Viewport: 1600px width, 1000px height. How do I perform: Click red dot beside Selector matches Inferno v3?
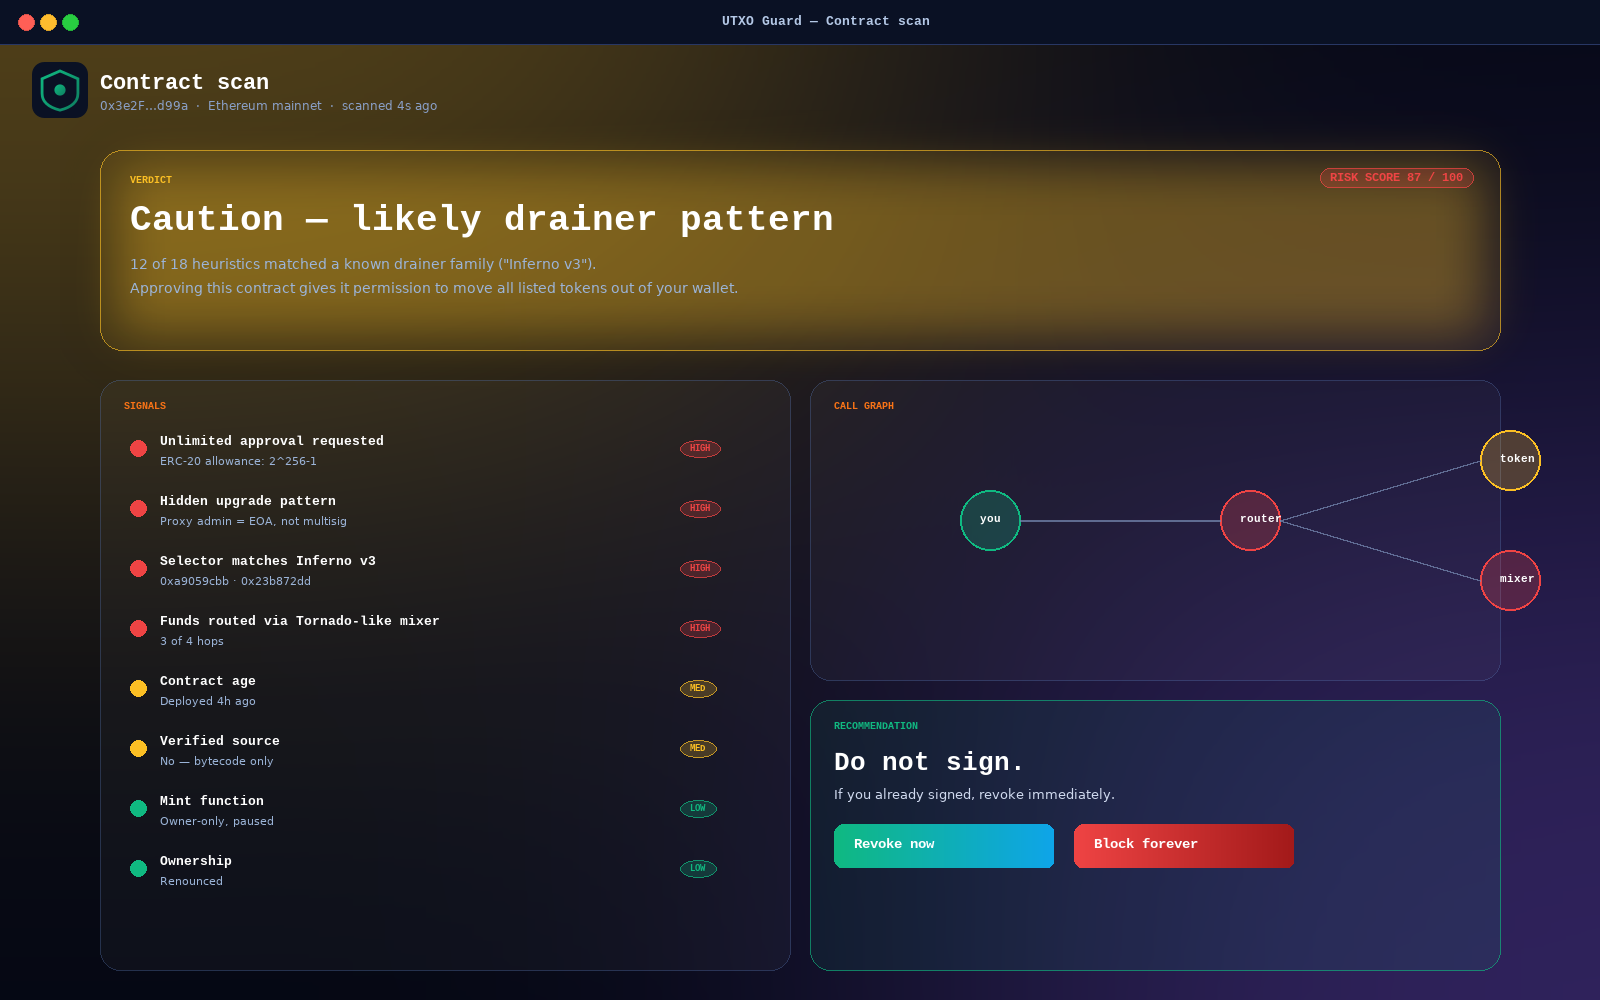pyautogui.click(x=138, y=568)
